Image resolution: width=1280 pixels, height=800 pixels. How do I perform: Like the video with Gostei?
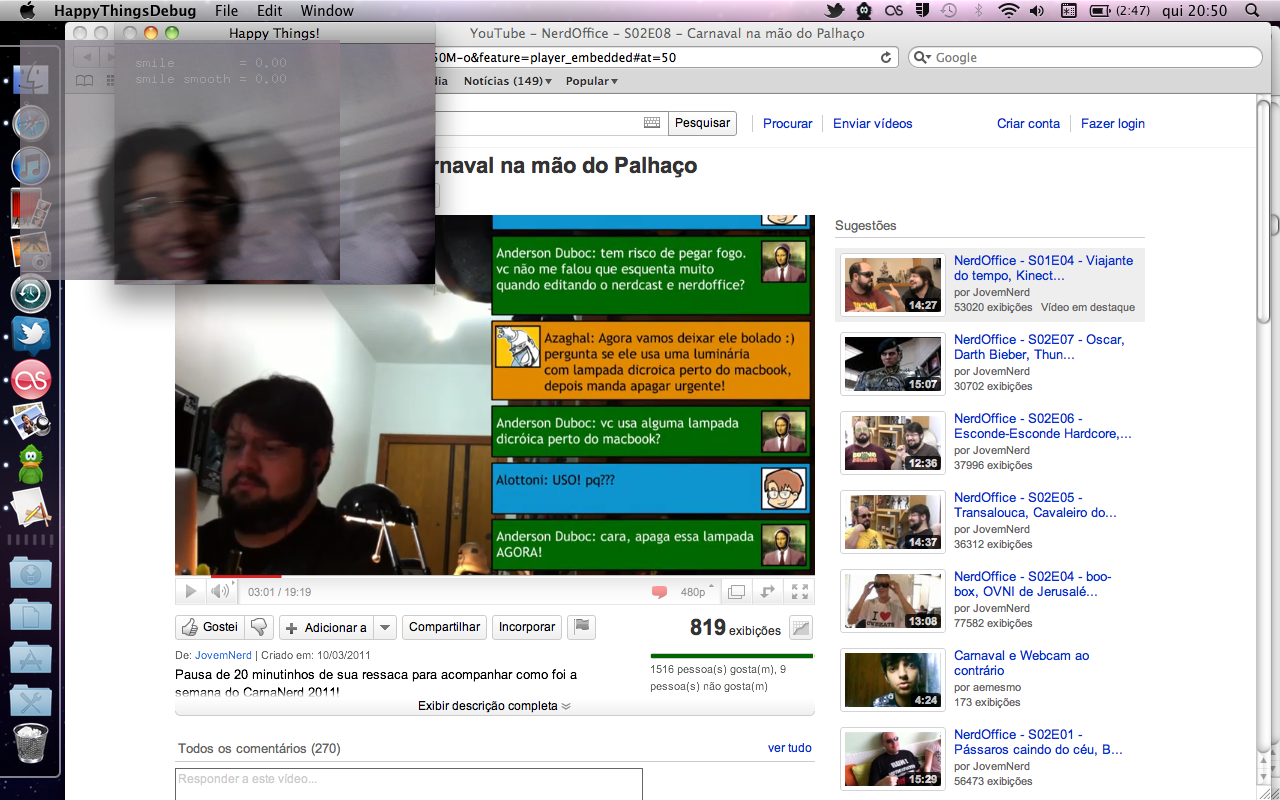pos(210,627)
